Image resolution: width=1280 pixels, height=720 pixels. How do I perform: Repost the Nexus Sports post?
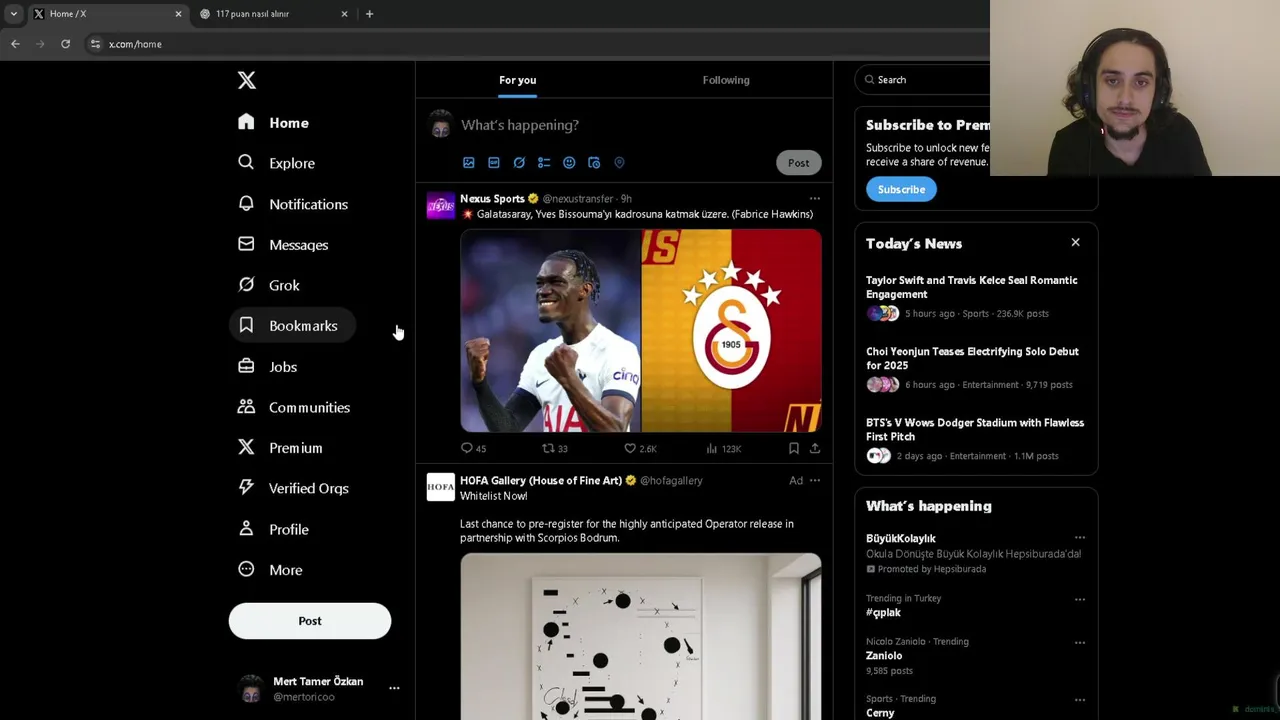pos(555,449)
